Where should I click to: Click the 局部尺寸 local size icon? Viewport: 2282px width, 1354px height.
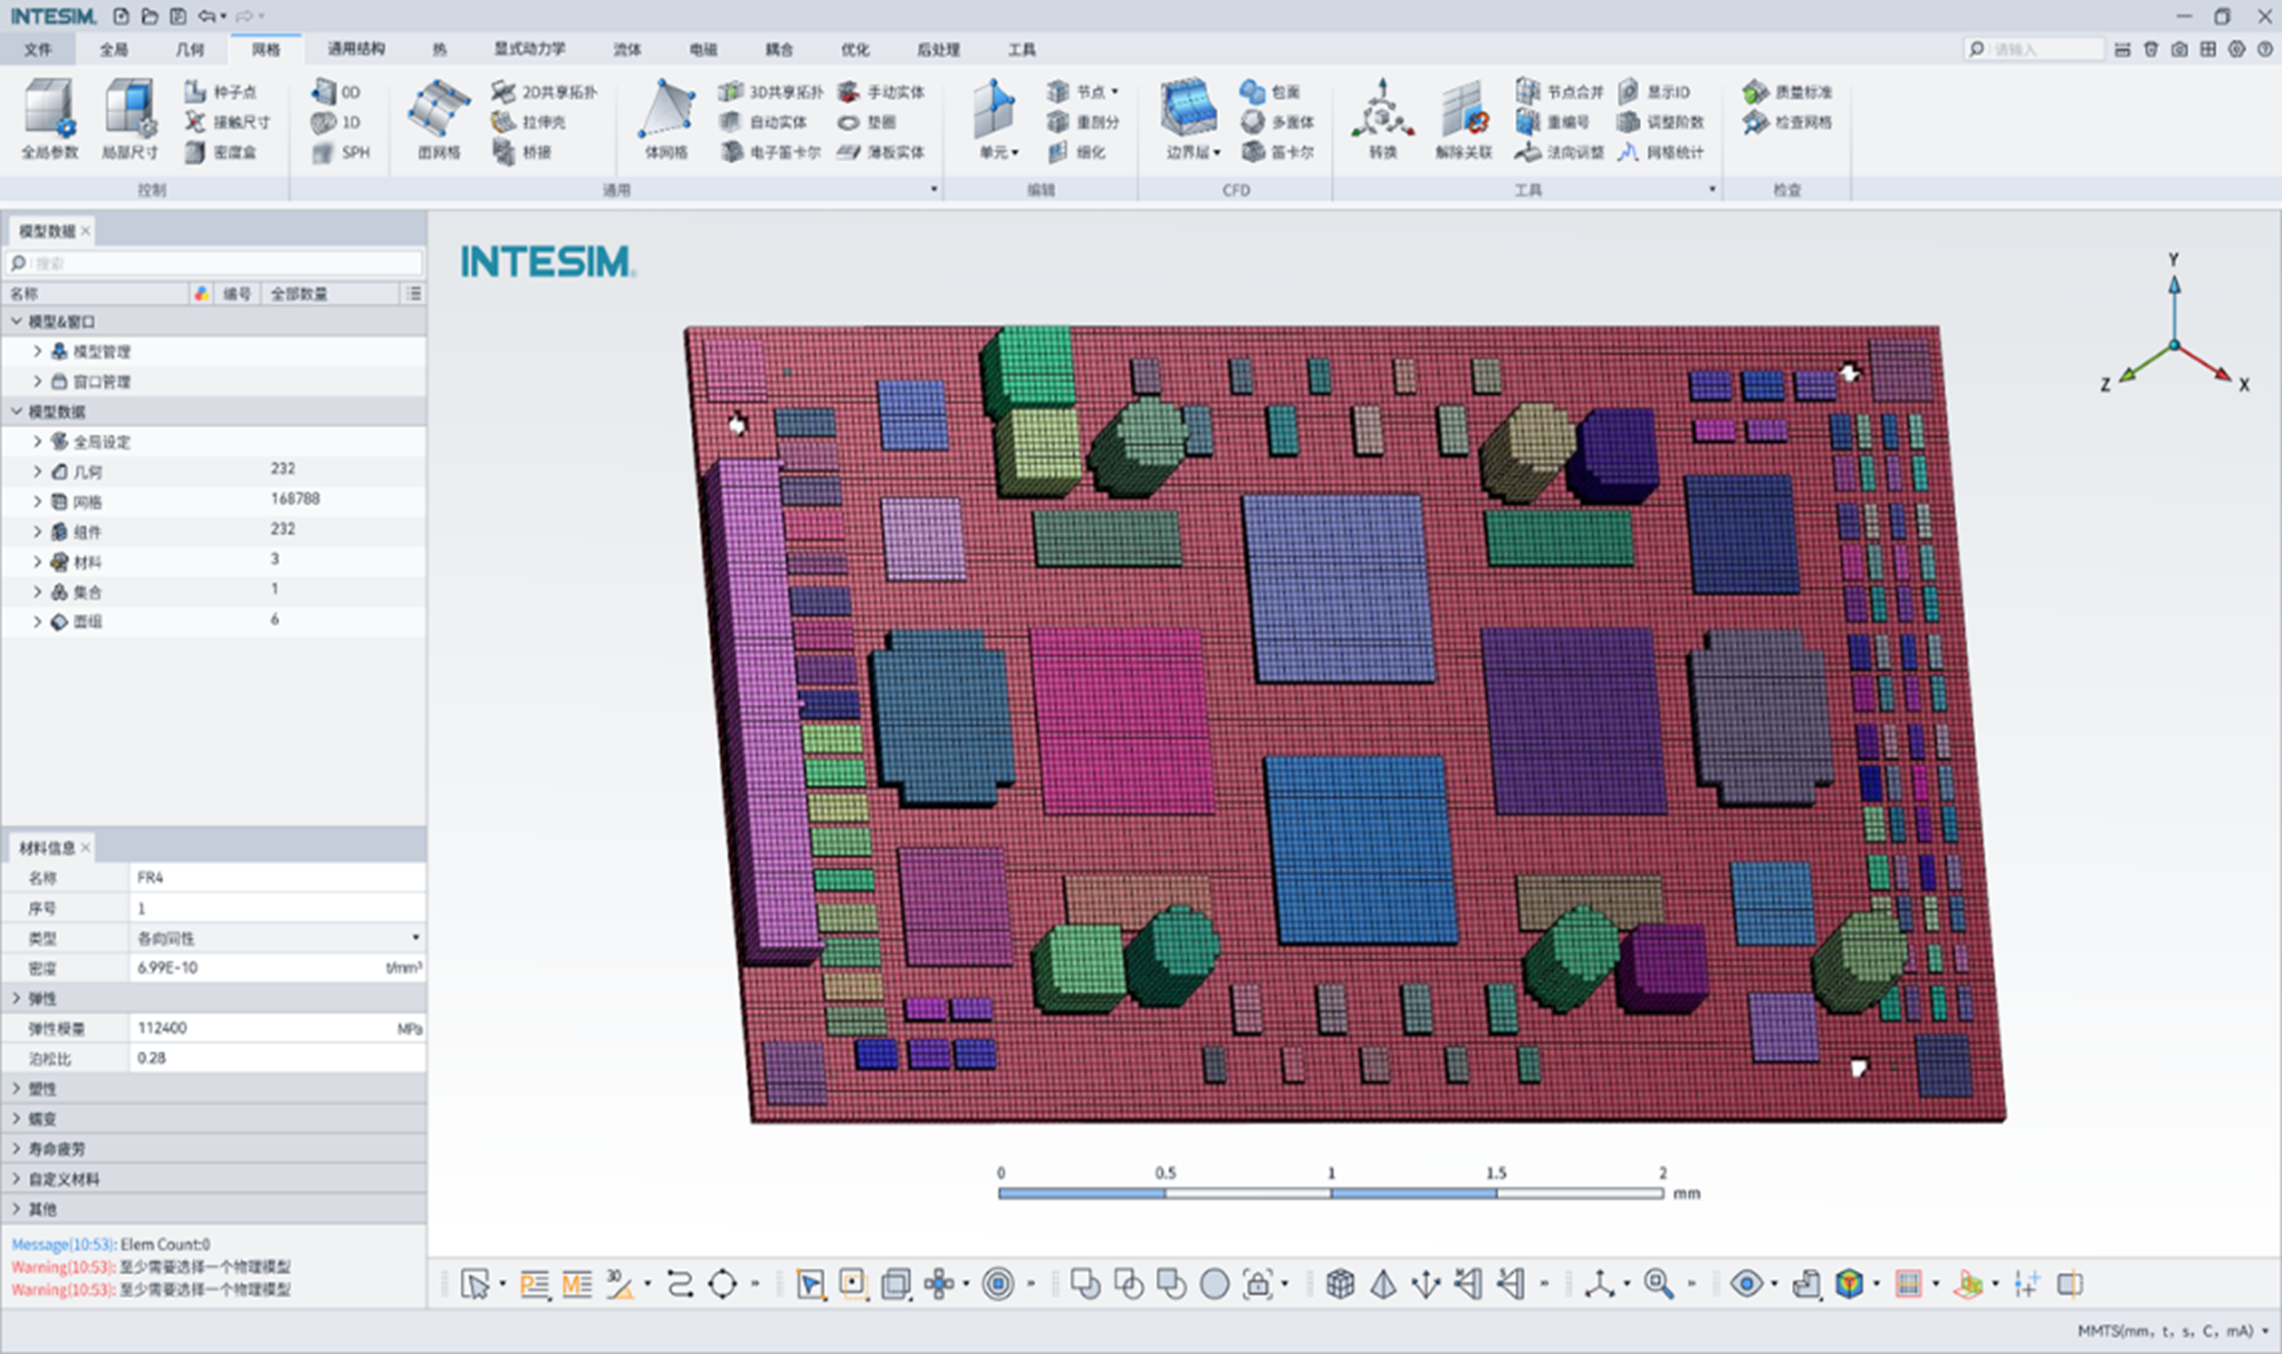pyautogui.click(x=130, y=120)
